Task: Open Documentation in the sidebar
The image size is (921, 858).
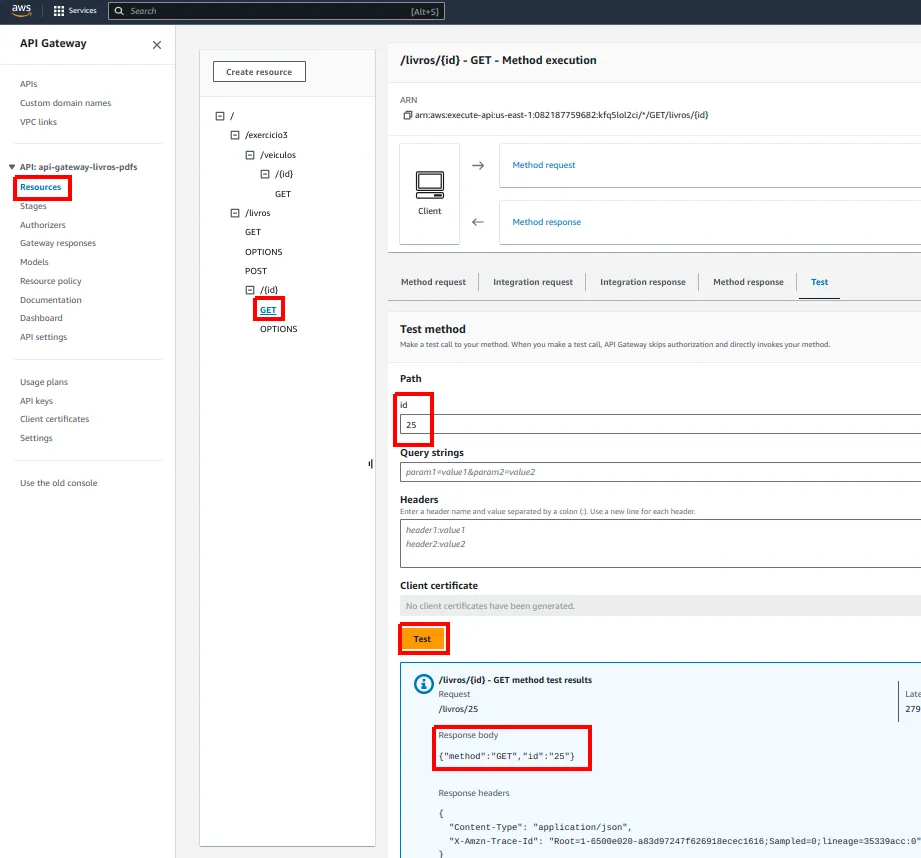Action: [51, 300]
